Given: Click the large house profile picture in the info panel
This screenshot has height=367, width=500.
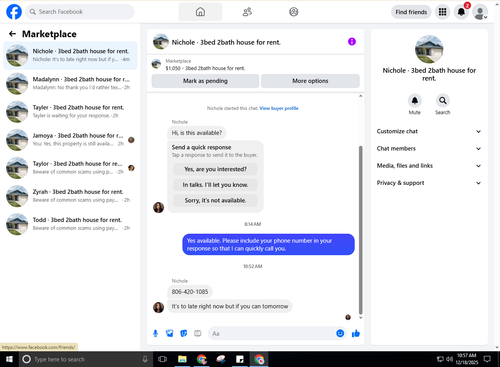Looking at the screenshot, I should pos(429,49).
